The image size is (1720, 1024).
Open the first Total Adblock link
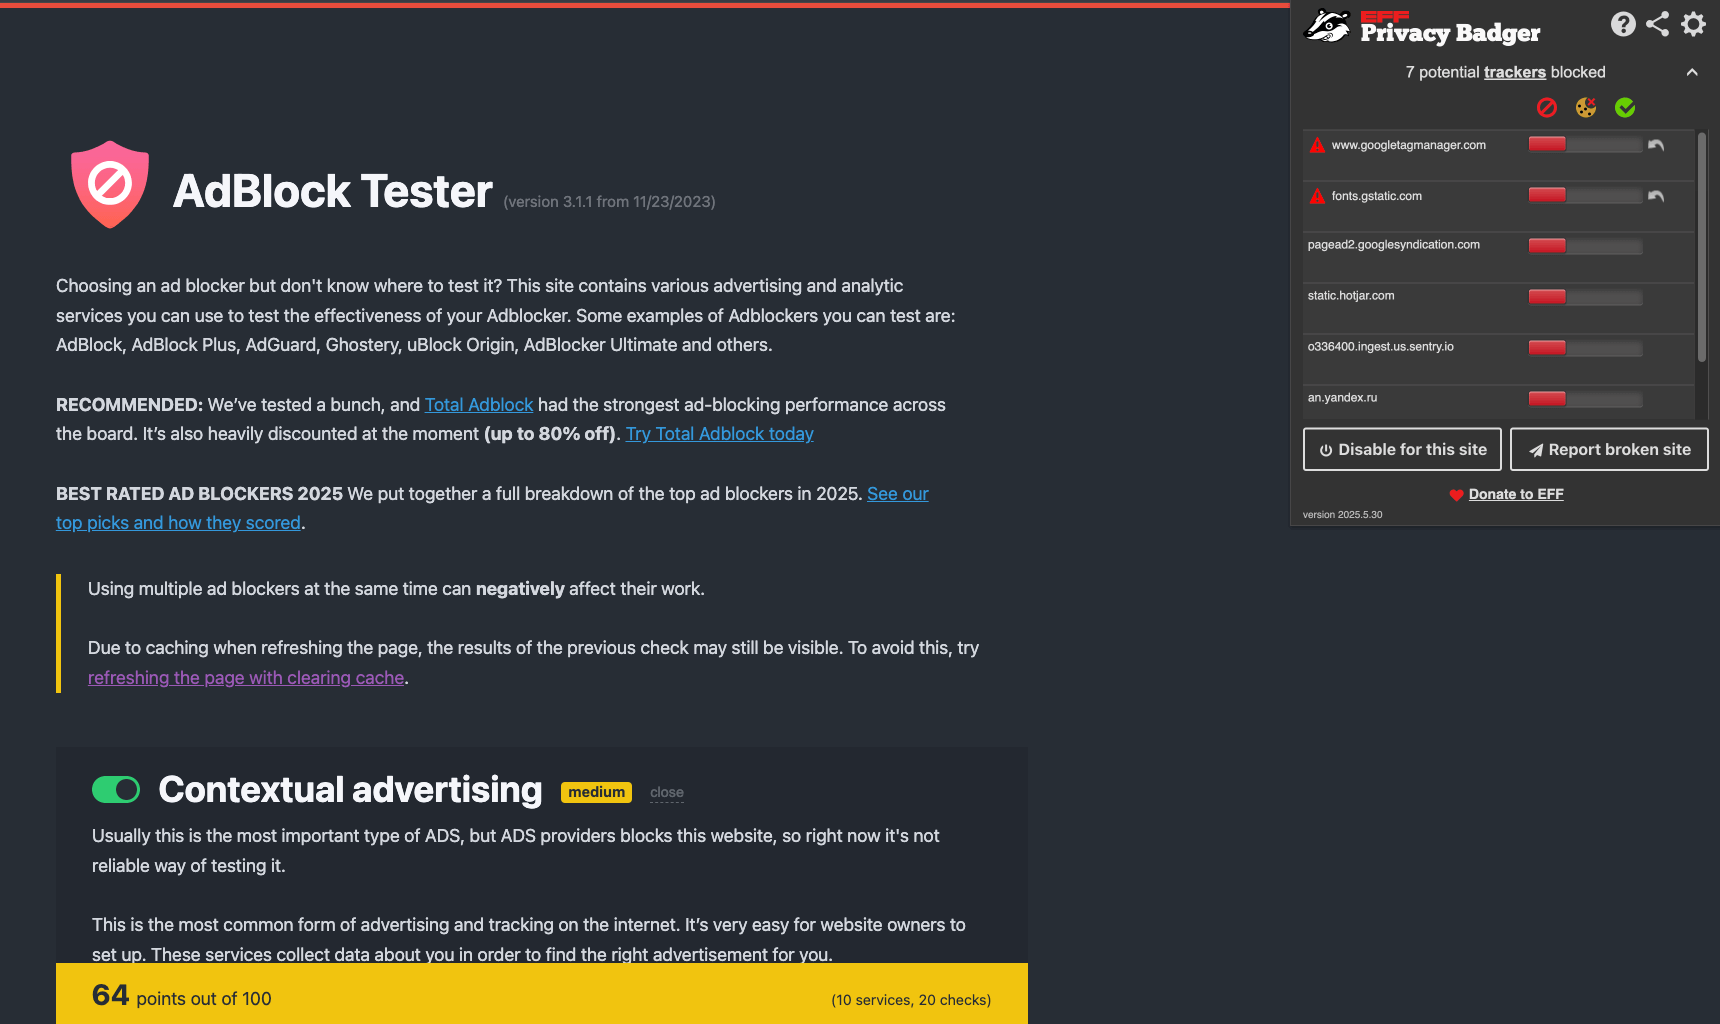(479, 405)
